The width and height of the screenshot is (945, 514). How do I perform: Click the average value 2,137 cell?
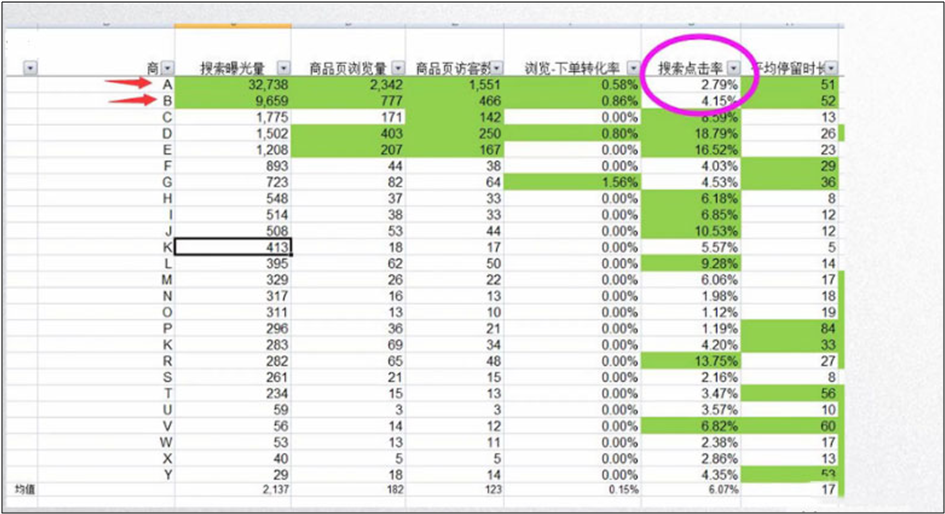pos(234,489)
